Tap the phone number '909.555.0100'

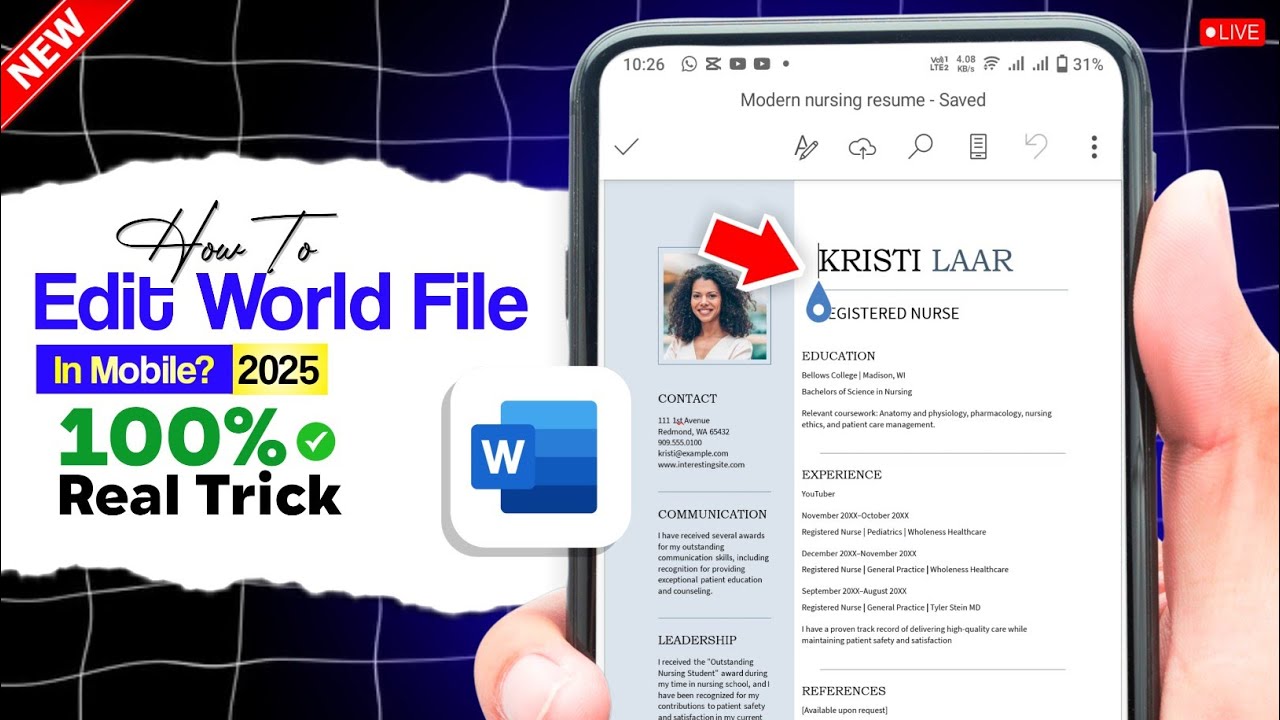click(x=680, y=442)
